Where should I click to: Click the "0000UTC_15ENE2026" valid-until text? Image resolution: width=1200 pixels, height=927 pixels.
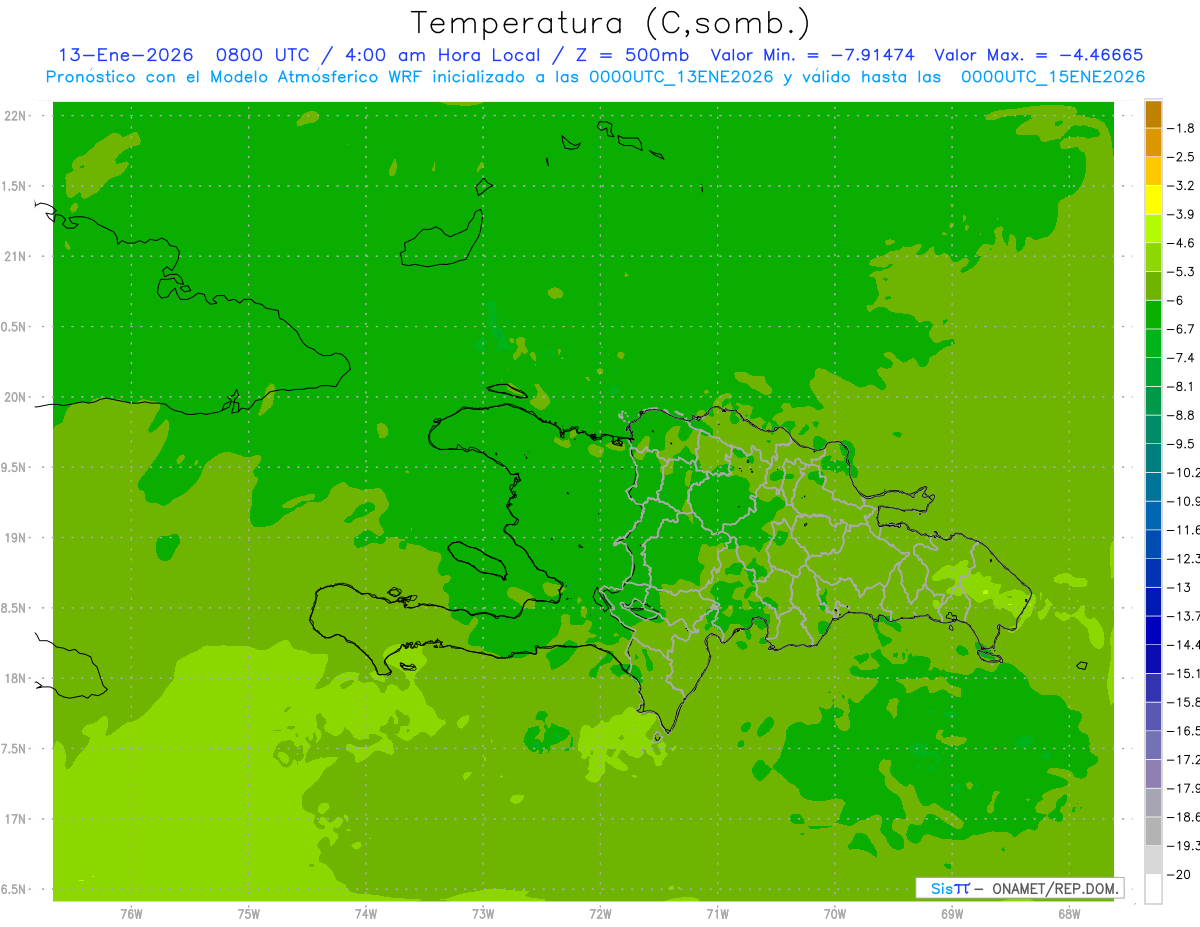pyautogui.click(x=1052, y=77)
